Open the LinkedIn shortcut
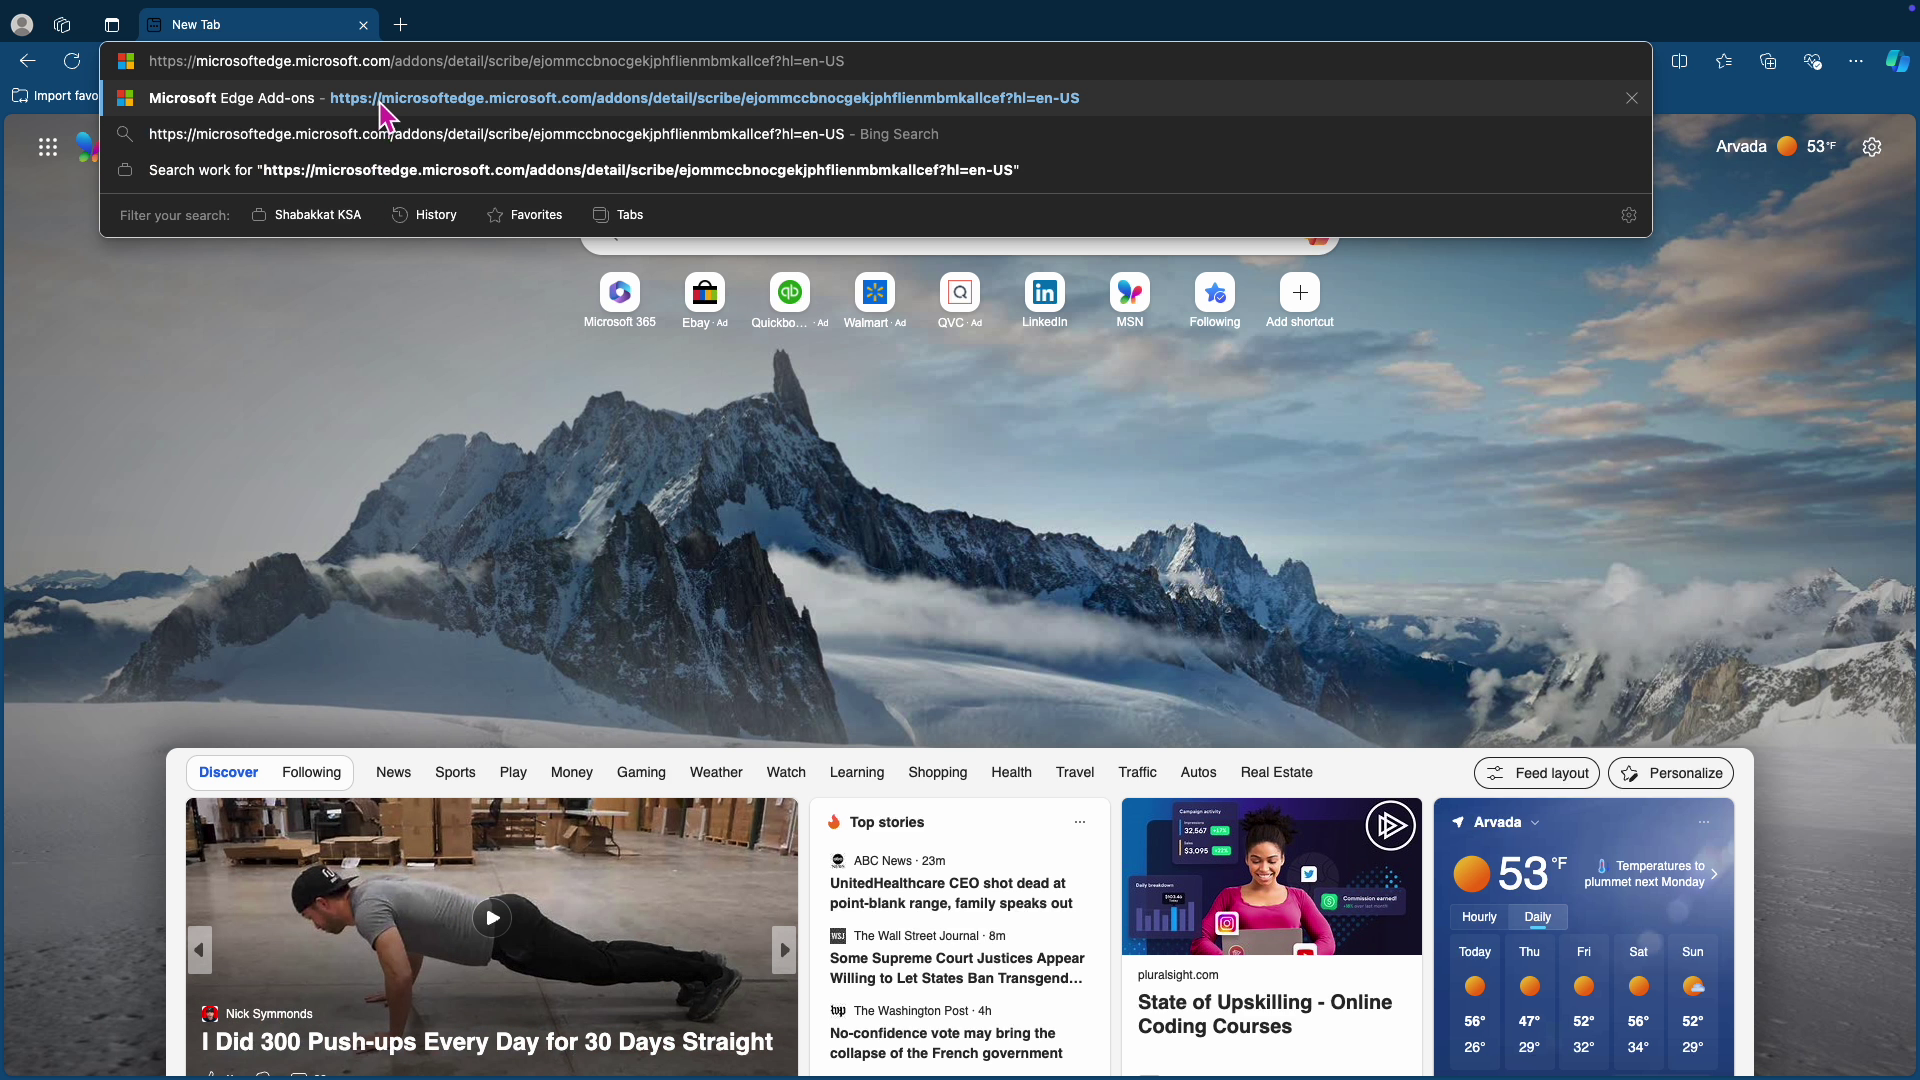This screenshot has width=1920, height=1080. (1044, 292)
